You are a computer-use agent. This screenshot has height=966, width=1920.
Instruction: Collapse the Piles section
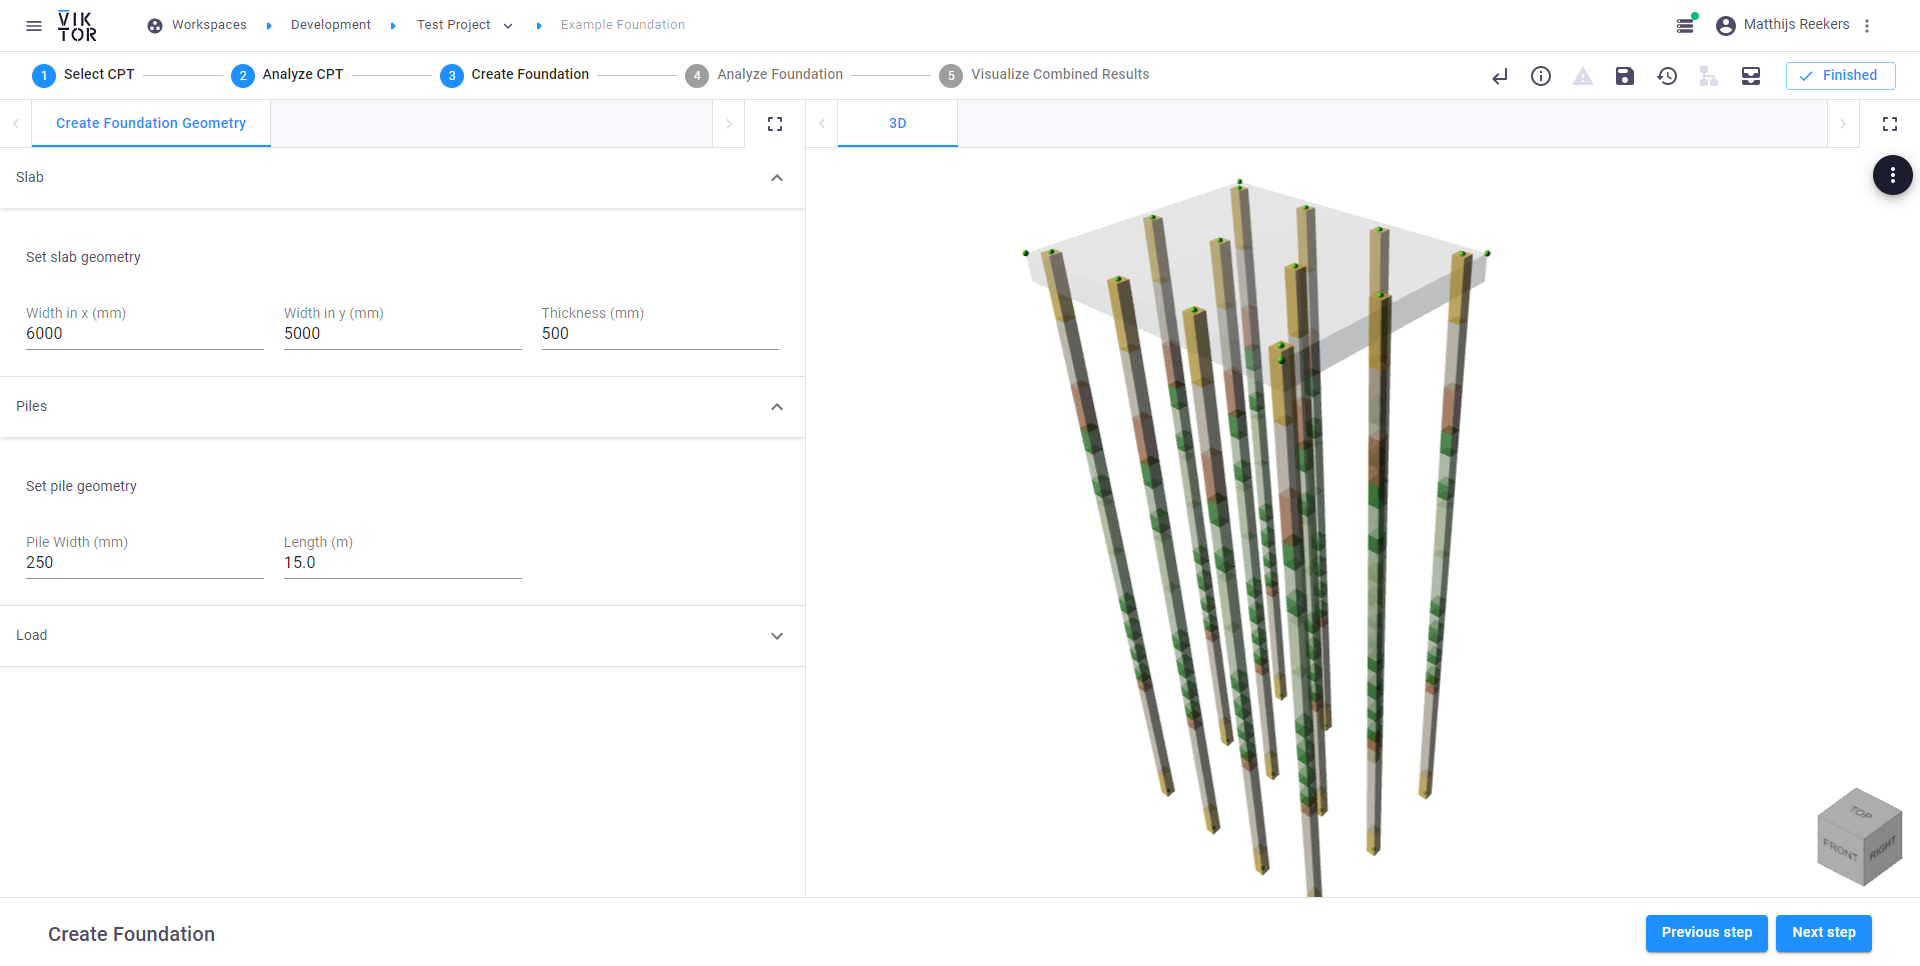tap(777, 407)
